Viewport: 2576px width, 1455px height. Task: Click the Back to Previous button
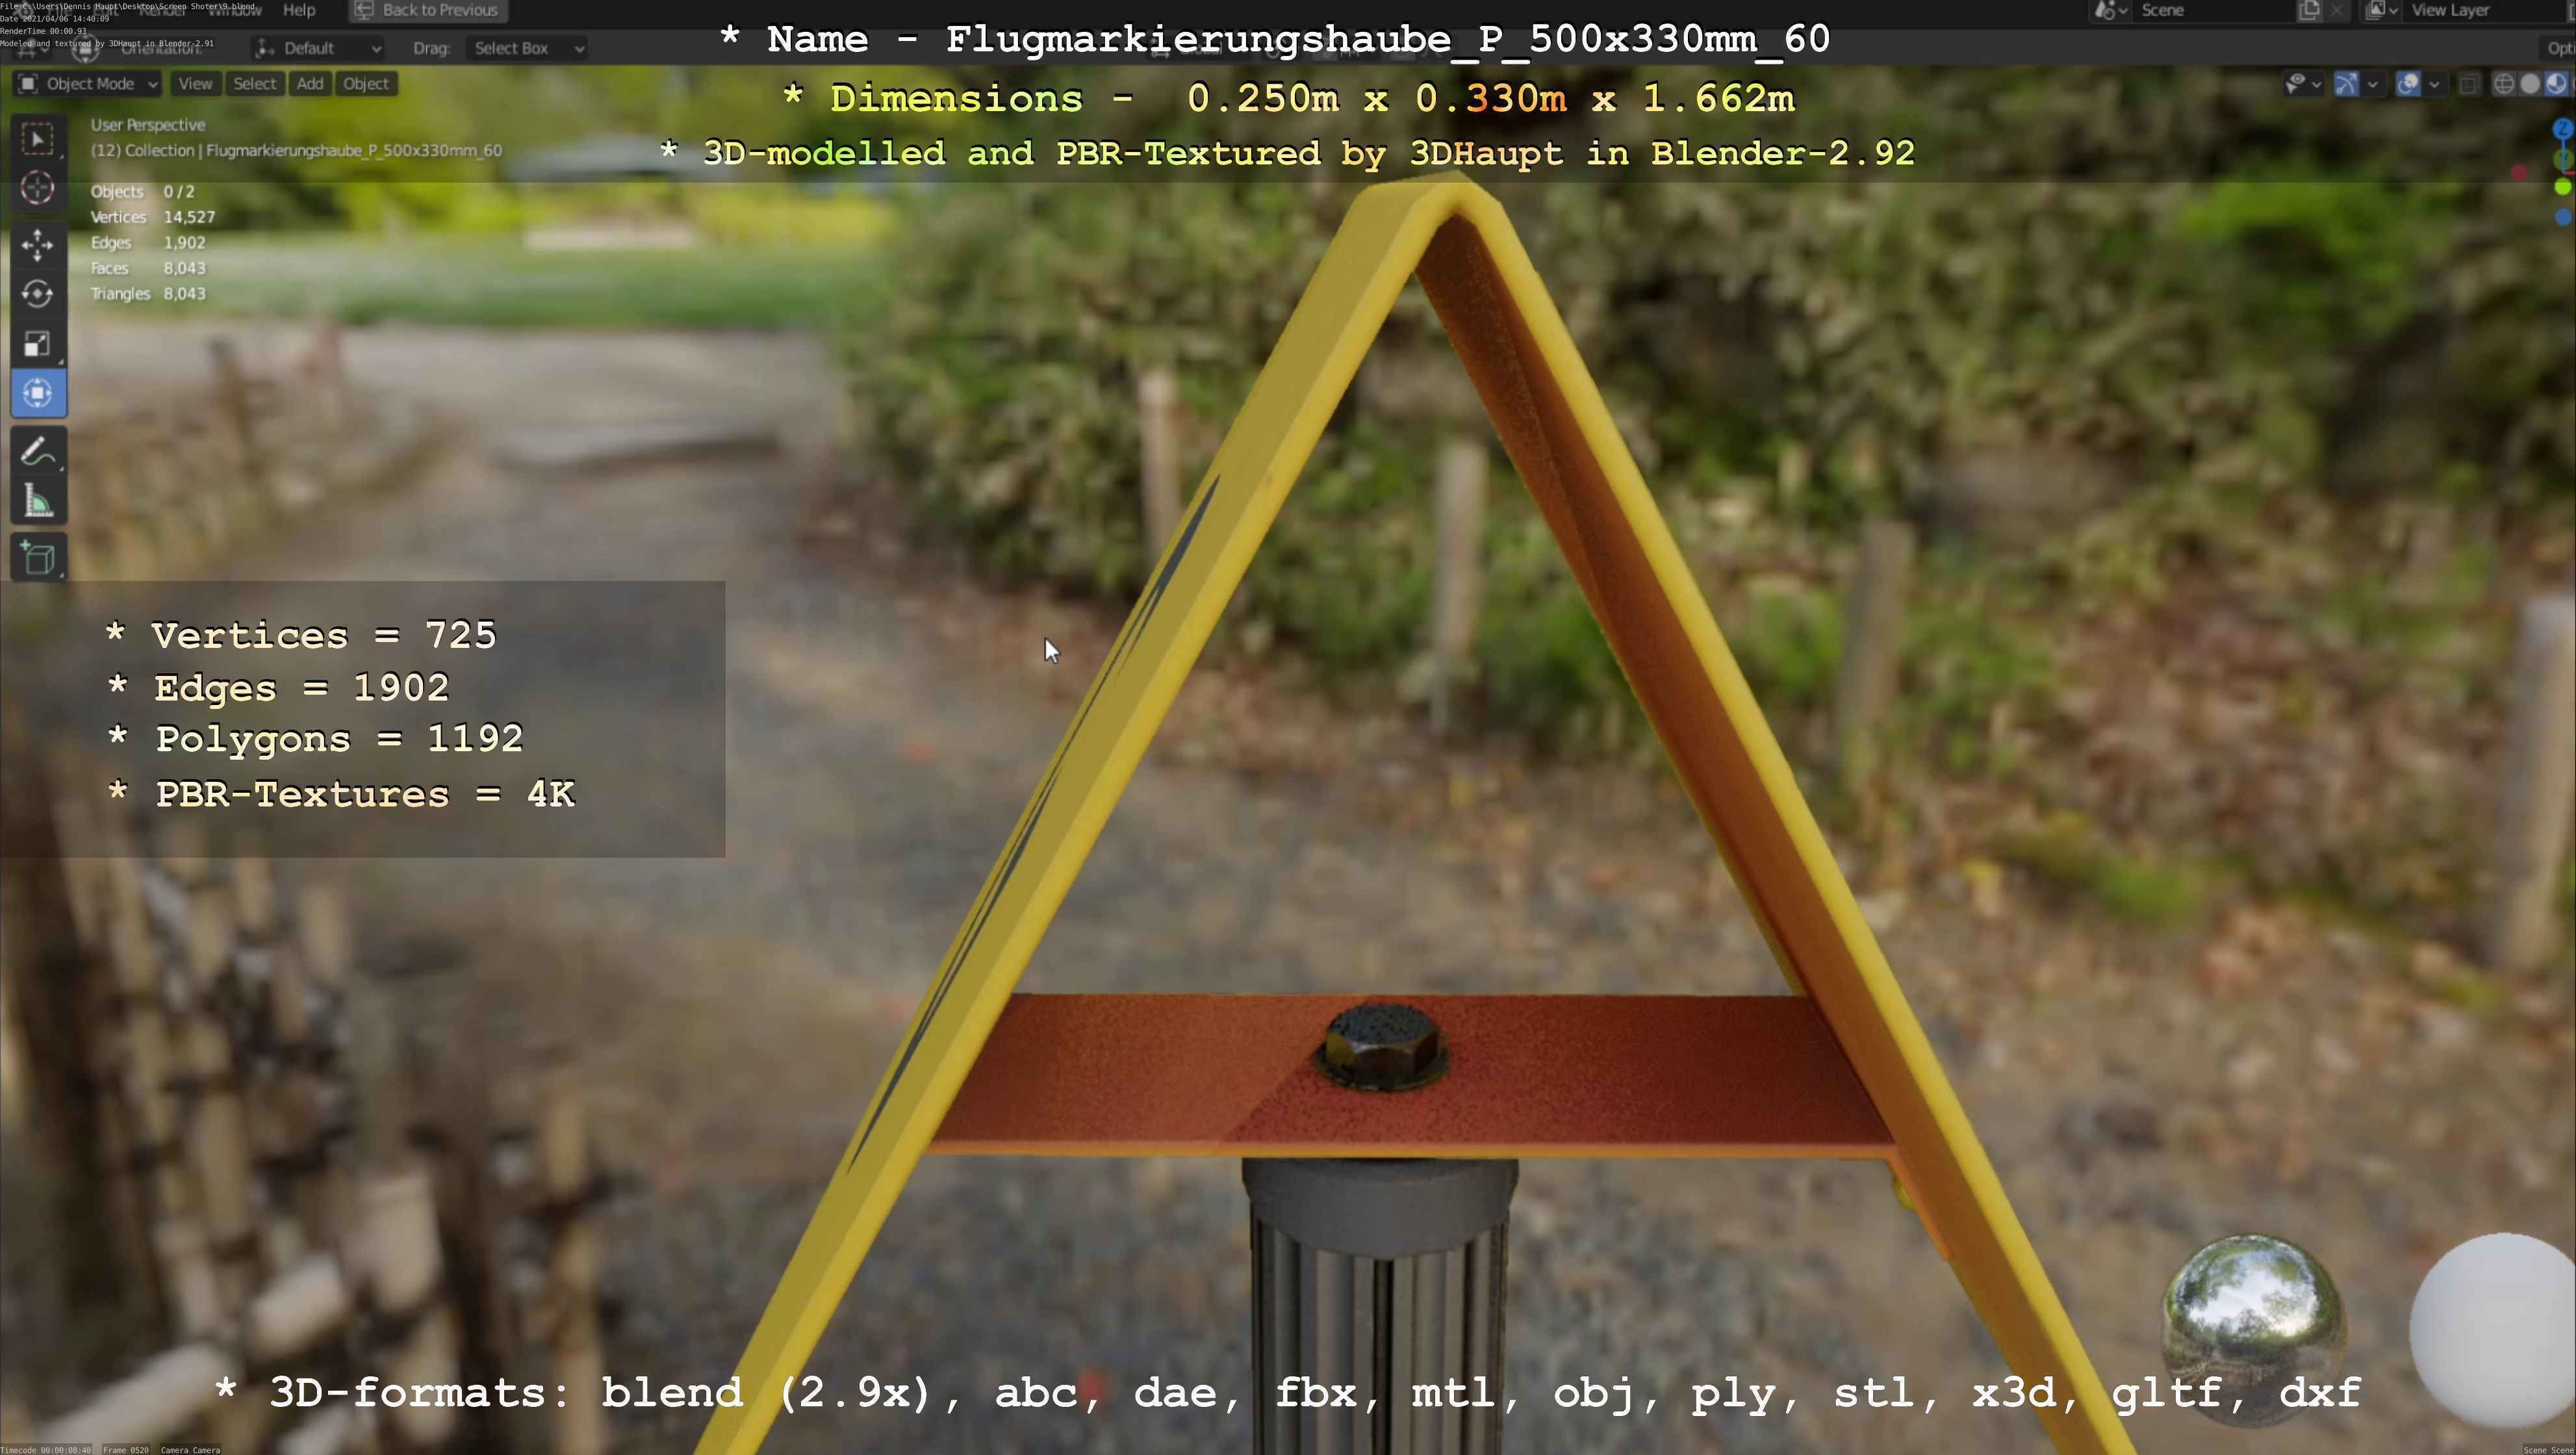[x=428, y=10]
